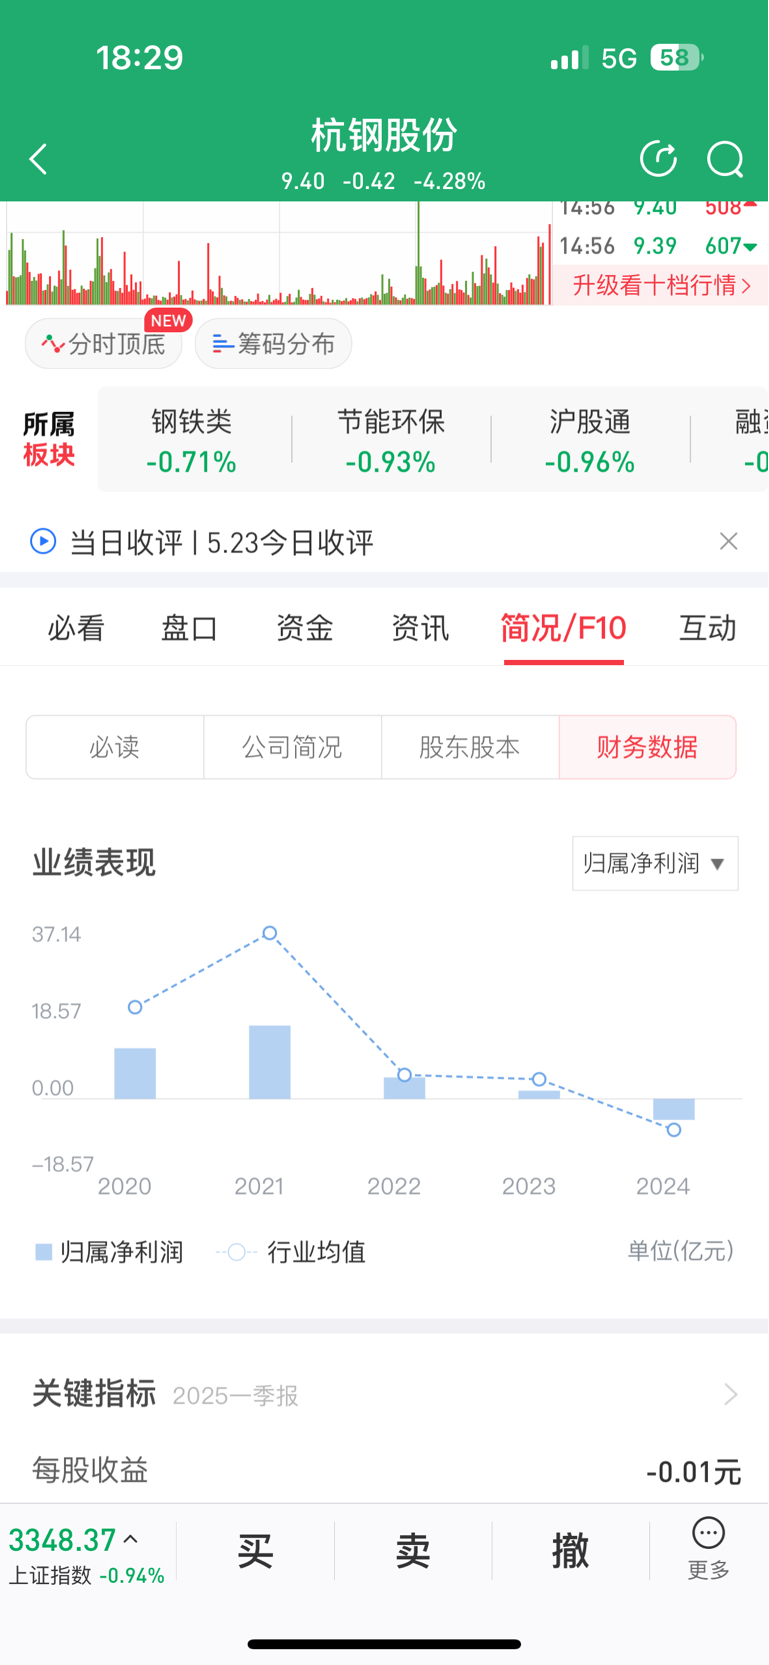Tap the battery indicator in status bar

[677, 58]
